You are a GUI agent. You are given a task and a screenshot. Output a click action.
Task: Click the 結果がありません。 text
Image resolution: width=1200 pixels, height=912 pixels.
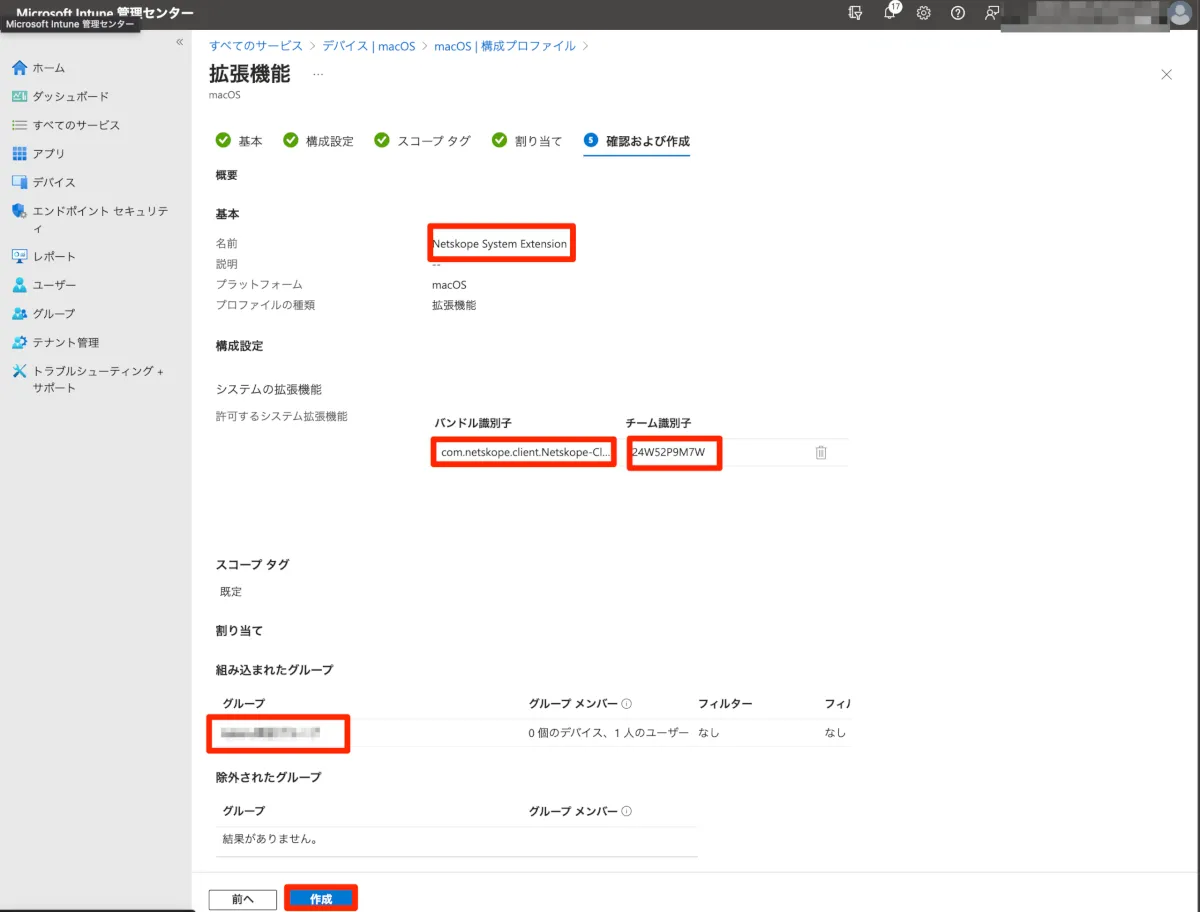270,839
